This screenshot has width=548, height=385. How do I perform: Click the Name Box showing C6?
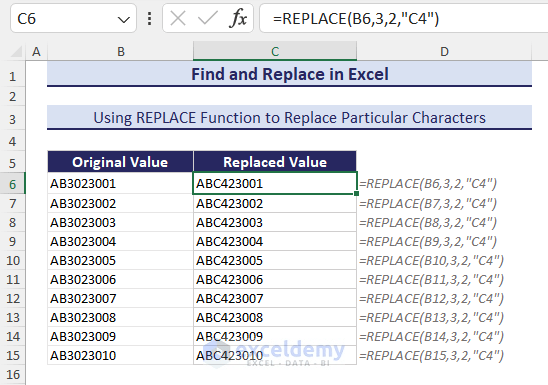(73, 18)
